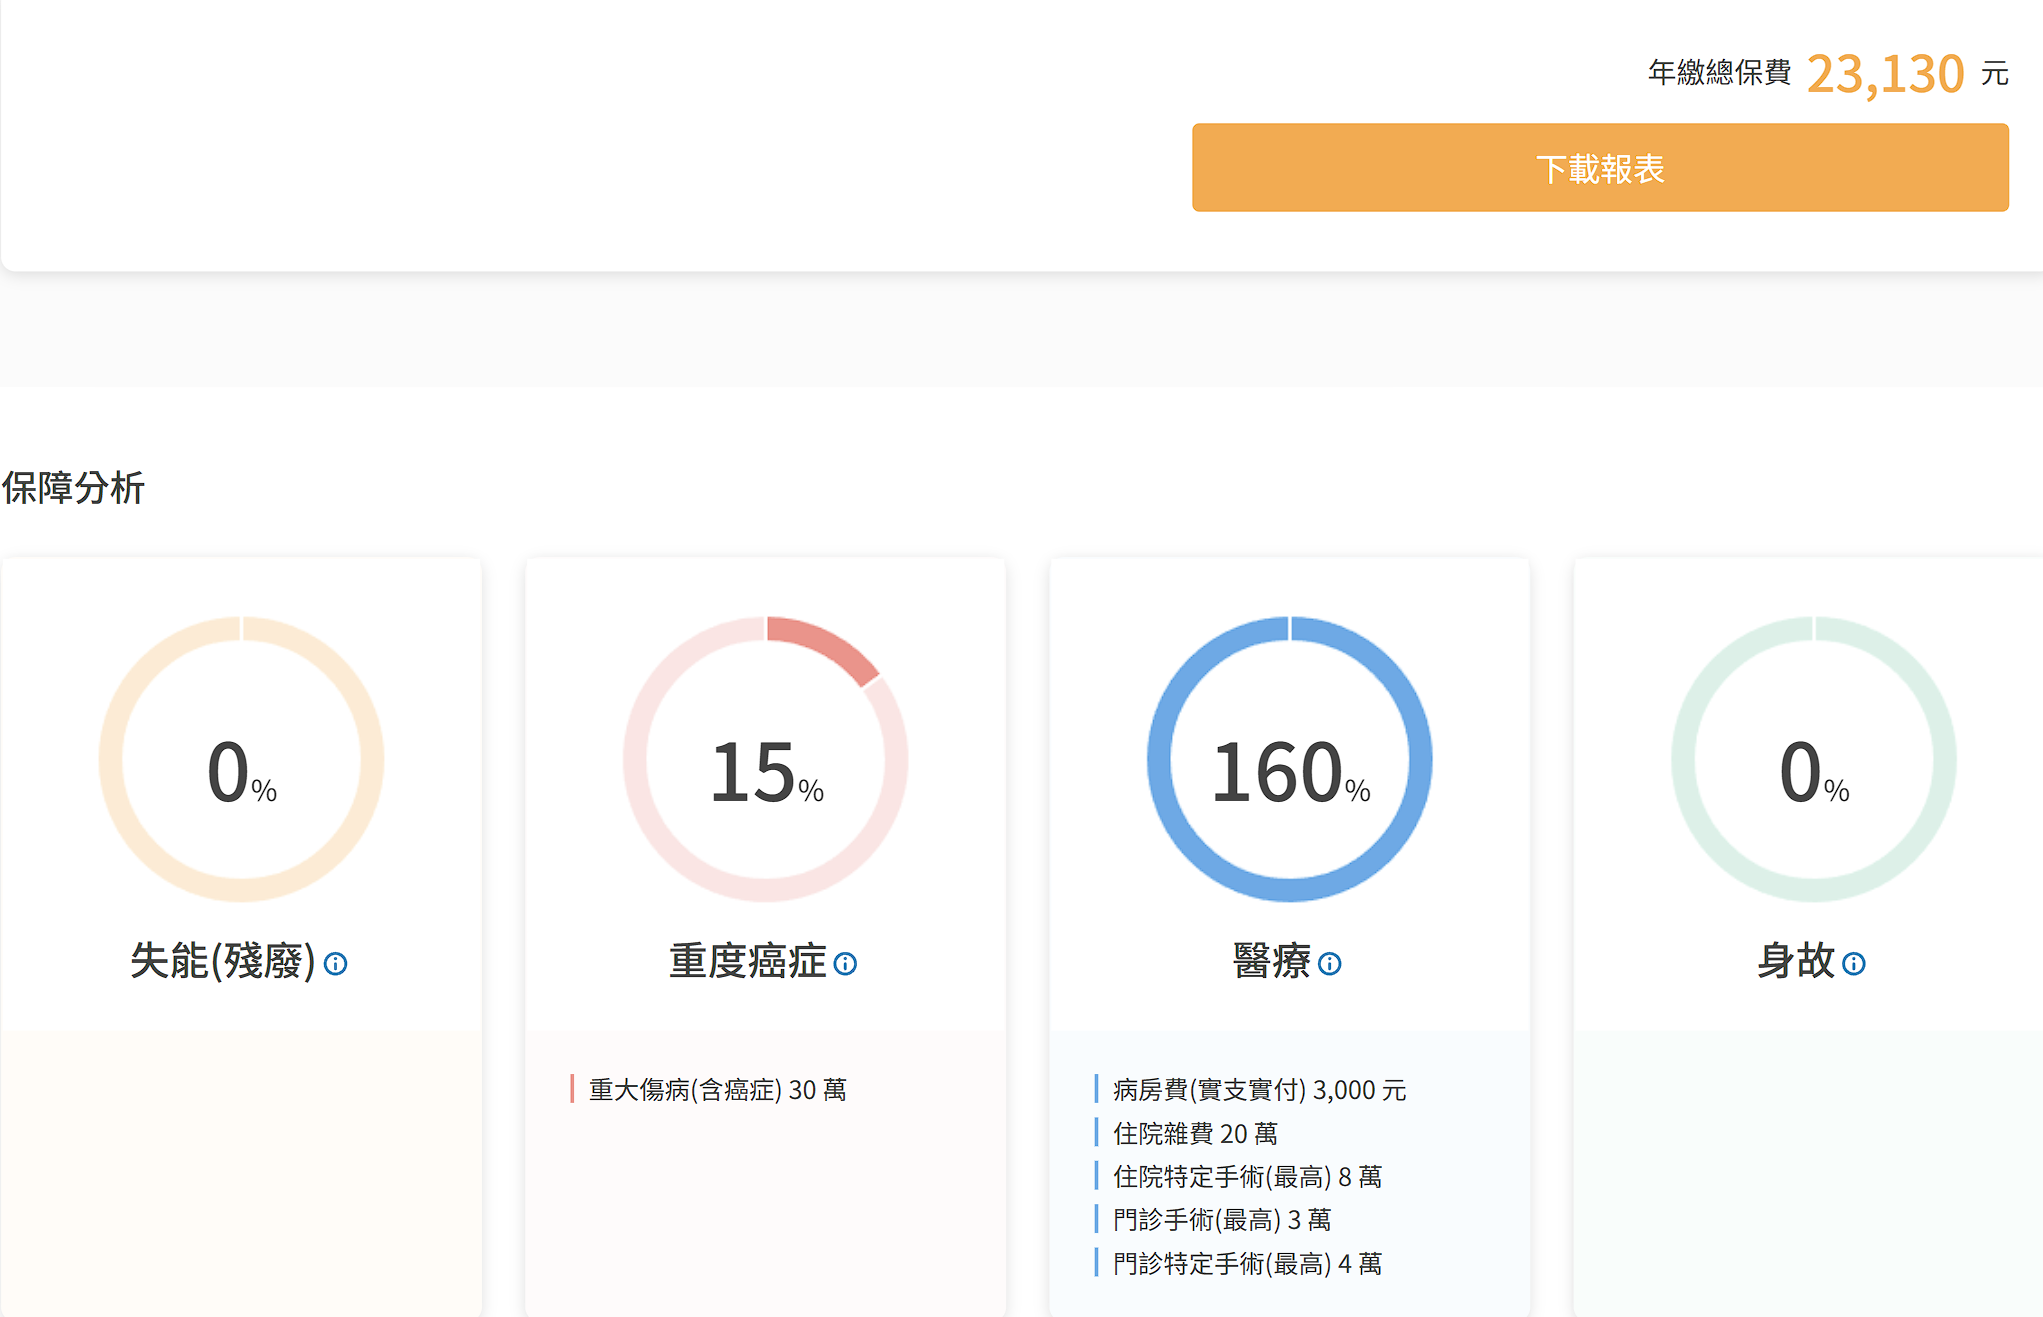The height and width of the screenshot is (1317, 2043).
Task: Select the 重度癌症 card title
Action: point(747,961)
